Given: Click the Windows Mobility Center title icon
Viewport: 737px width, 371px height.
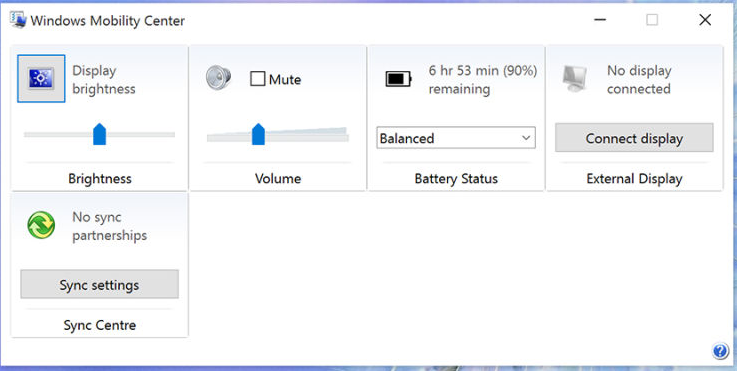Looking at the screenshot, I should 18,20.
